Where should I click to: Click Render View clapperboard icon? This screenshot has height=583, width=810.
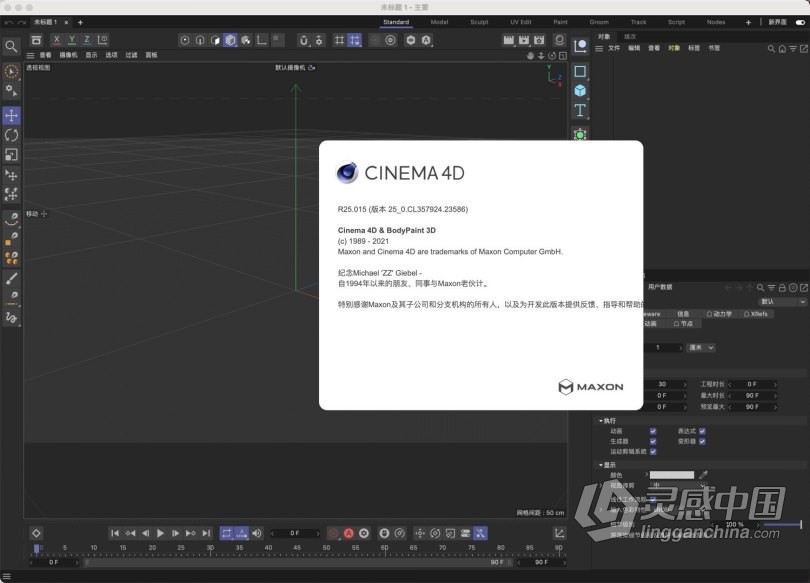509,40
